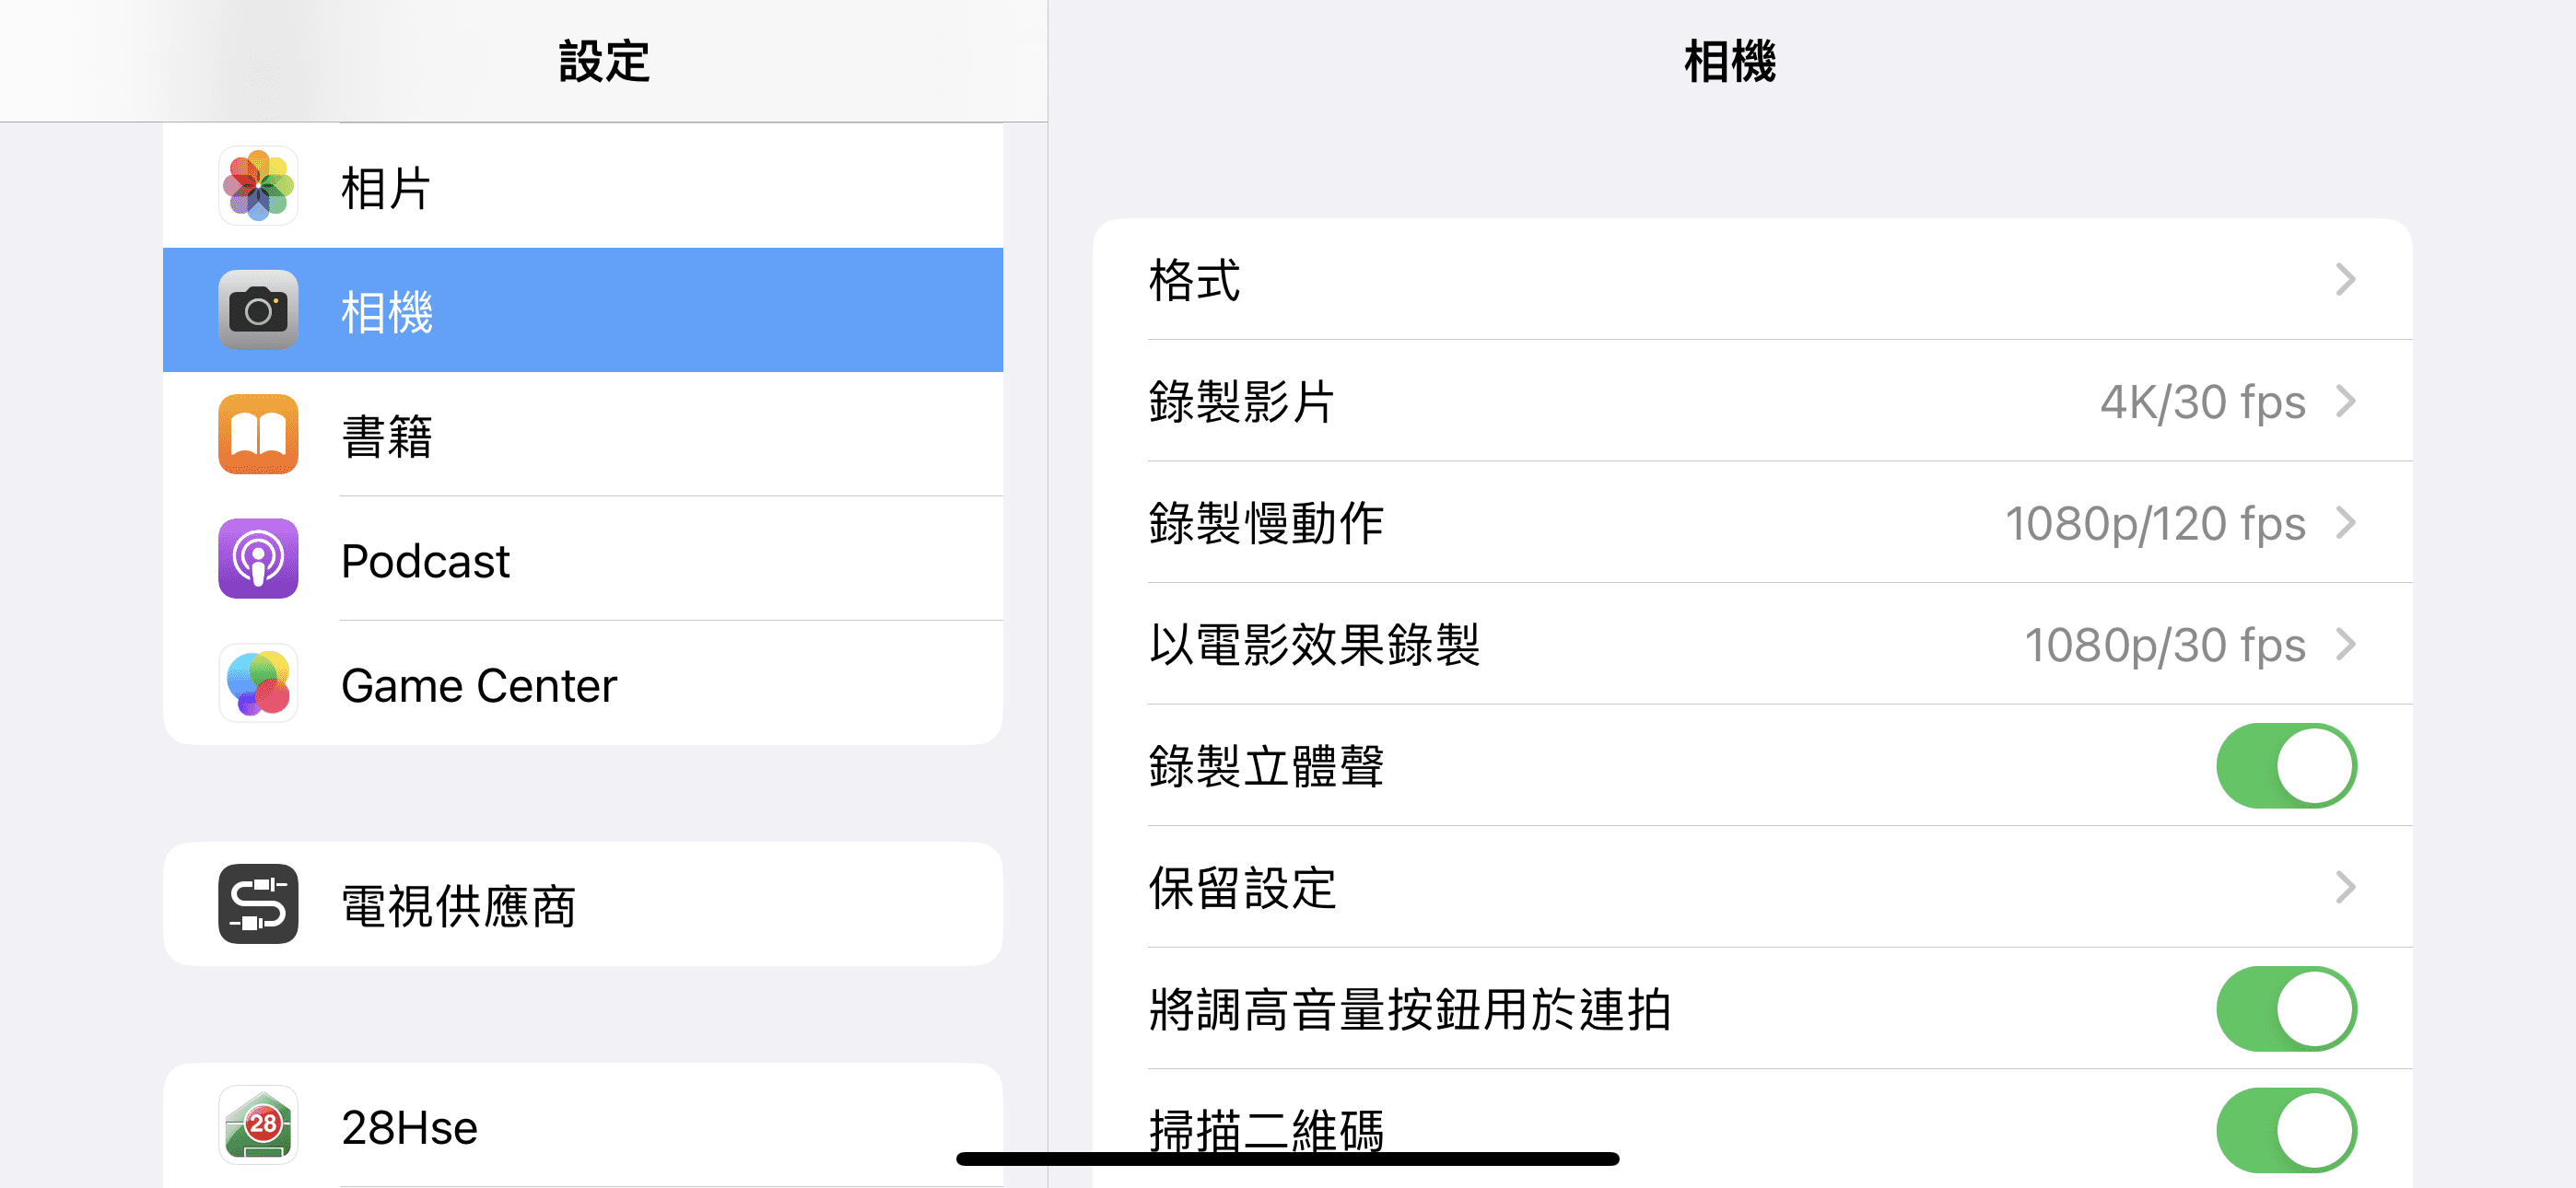Select the Game Center label in the sidebar
Image resolution: width=2576 pixels, height=1188 pixels.
pyautogui.click(x=478, y=685)
